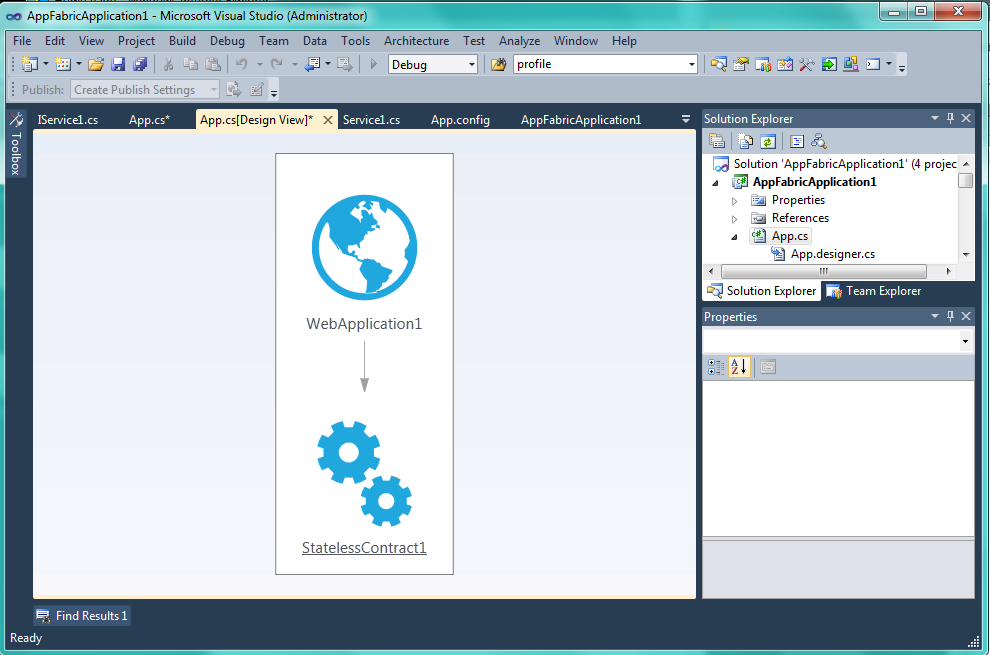The image size is (990, 655).
Task: Click the StatelessContract1 link in the designer
Action: pos(364,548)
